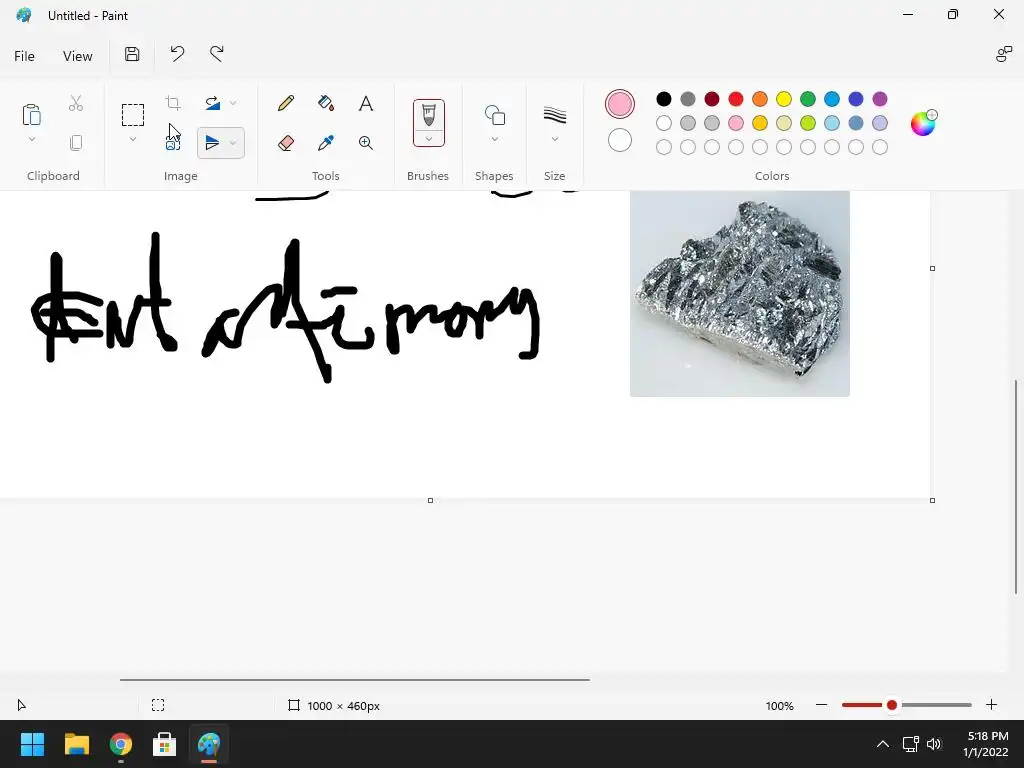Show hidden system tray icons

pyautogui.click(x=882, y=744)
